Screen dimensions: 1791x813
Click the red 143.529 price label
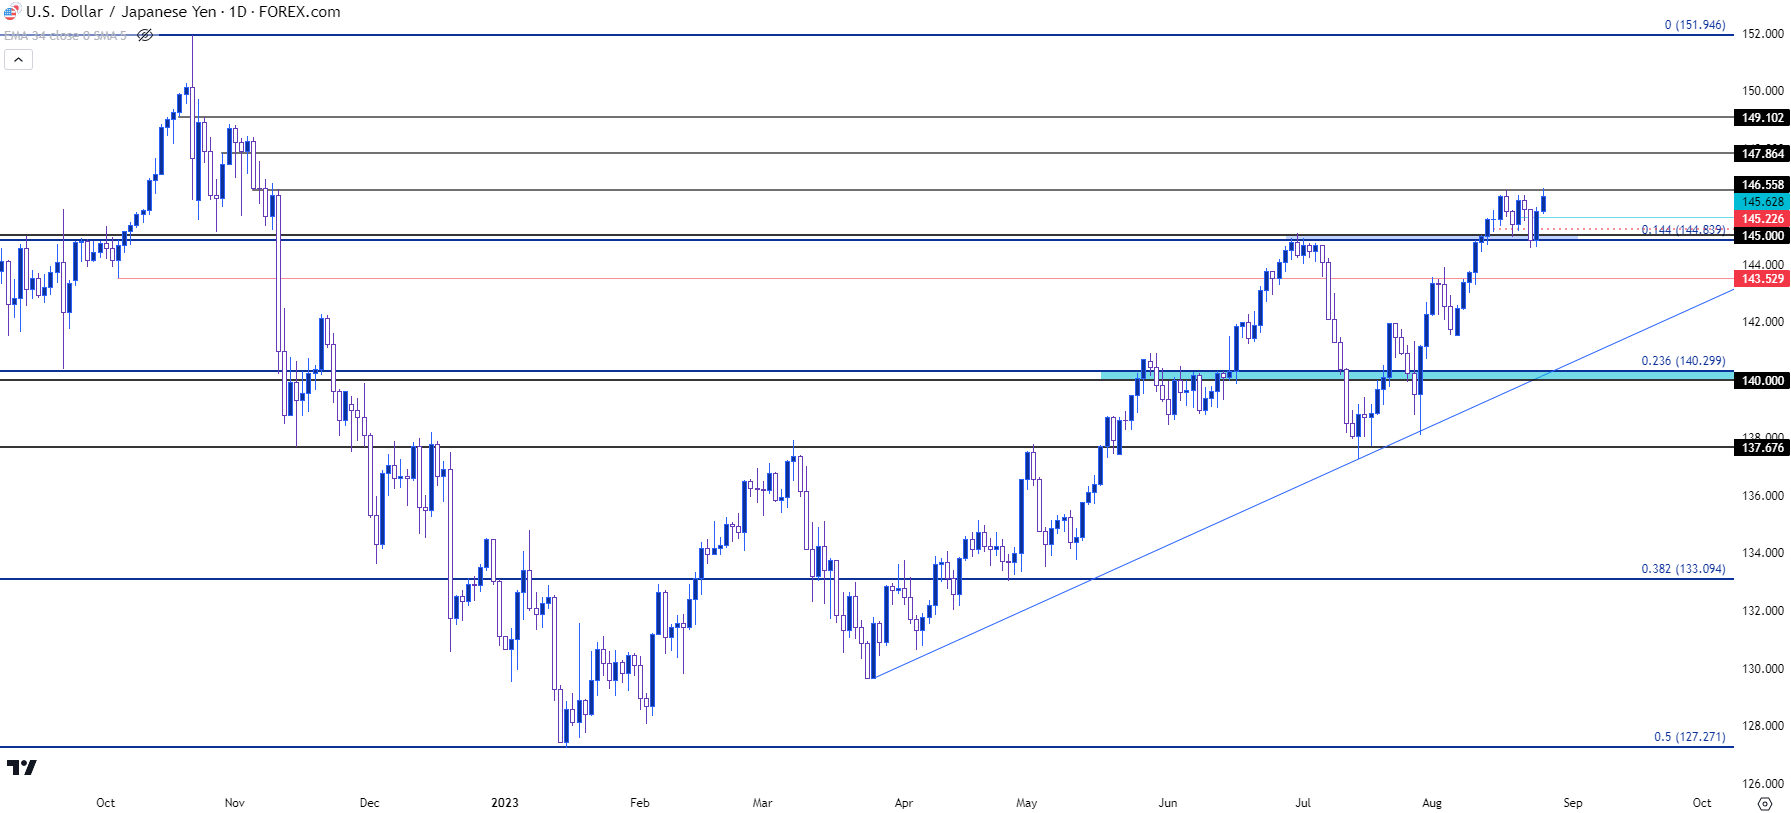pos(1762,279)
